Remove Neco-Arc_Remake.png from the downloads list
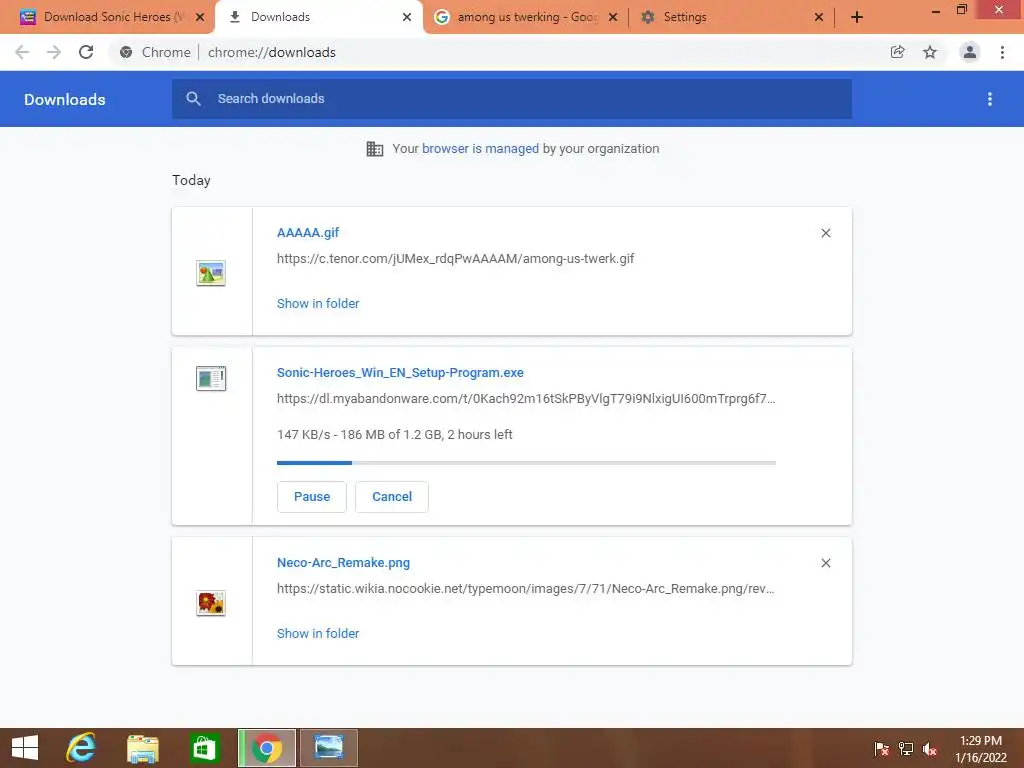 click(825, 563)
